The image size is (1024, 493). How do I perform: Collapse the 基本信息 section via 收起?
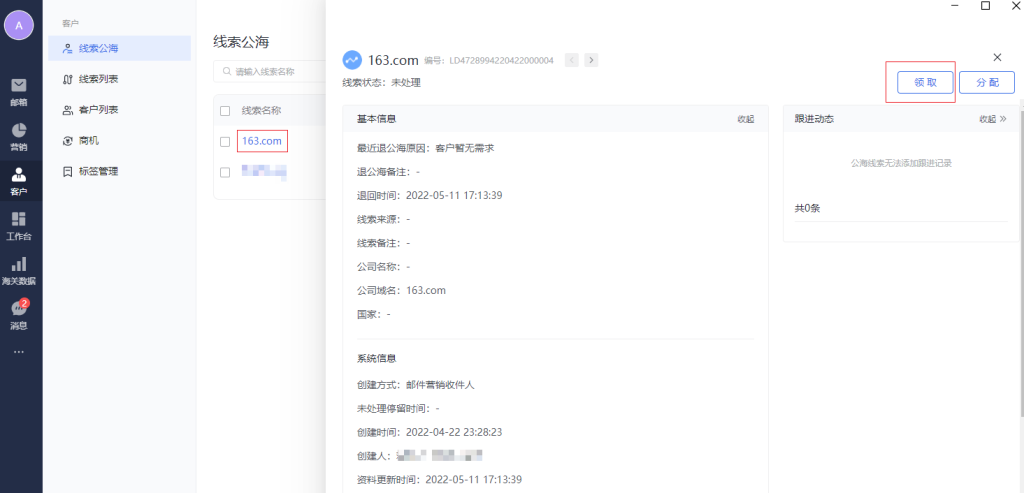745,119
